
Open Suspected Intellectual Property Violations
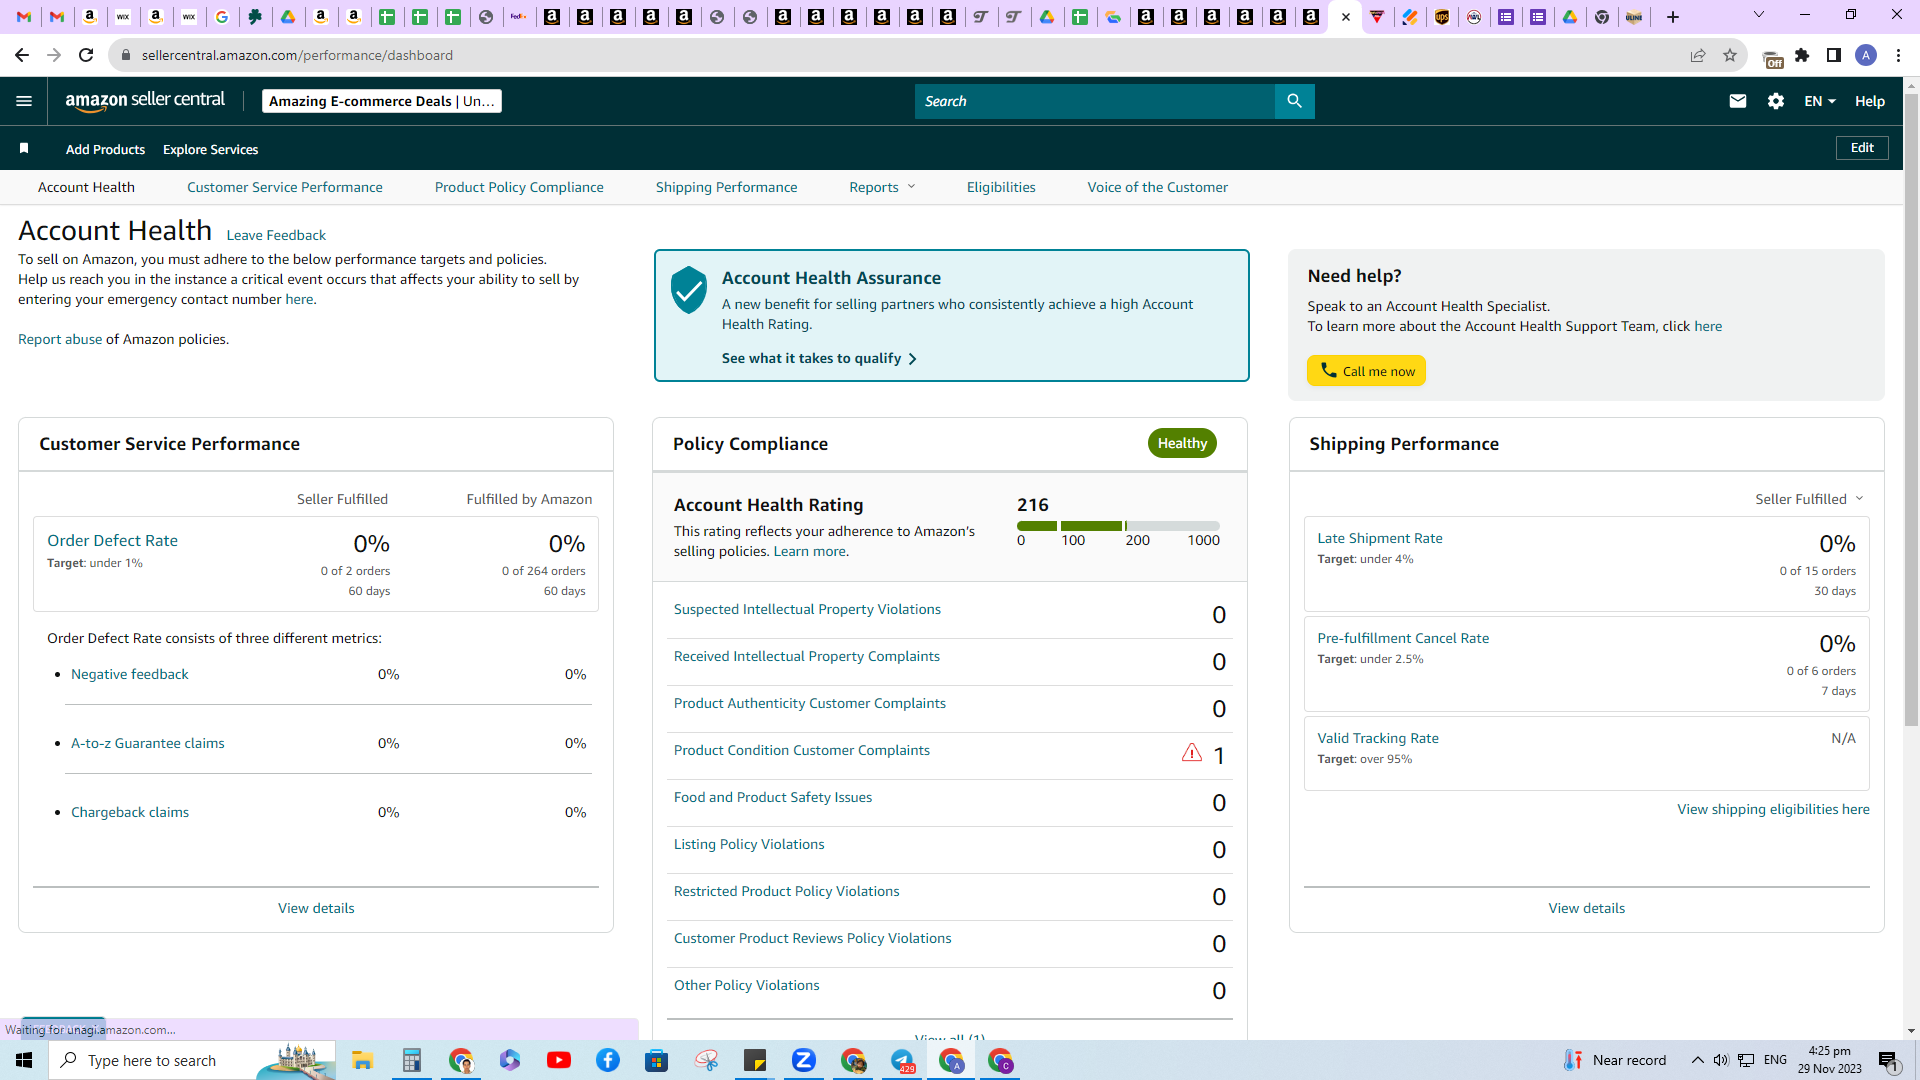click(807, 609)
